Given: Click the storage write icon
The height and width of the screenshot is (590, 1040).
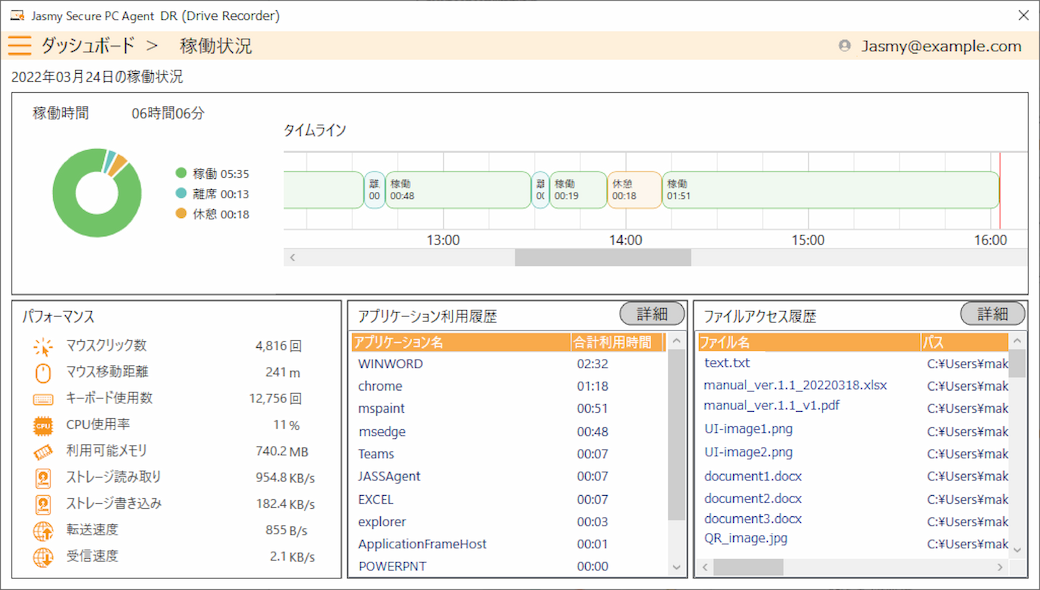Looking at the screenshot, I should pos(43,504).
